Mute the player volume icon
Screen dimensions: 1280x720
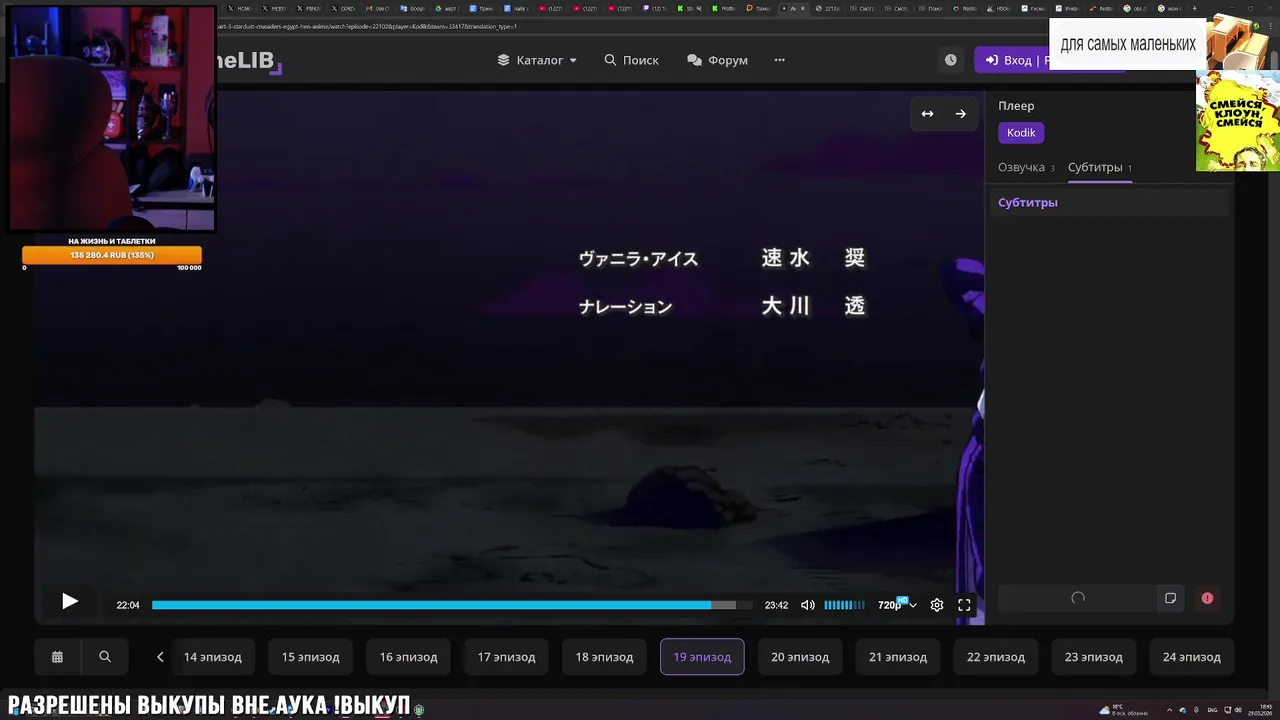[808, 605]
